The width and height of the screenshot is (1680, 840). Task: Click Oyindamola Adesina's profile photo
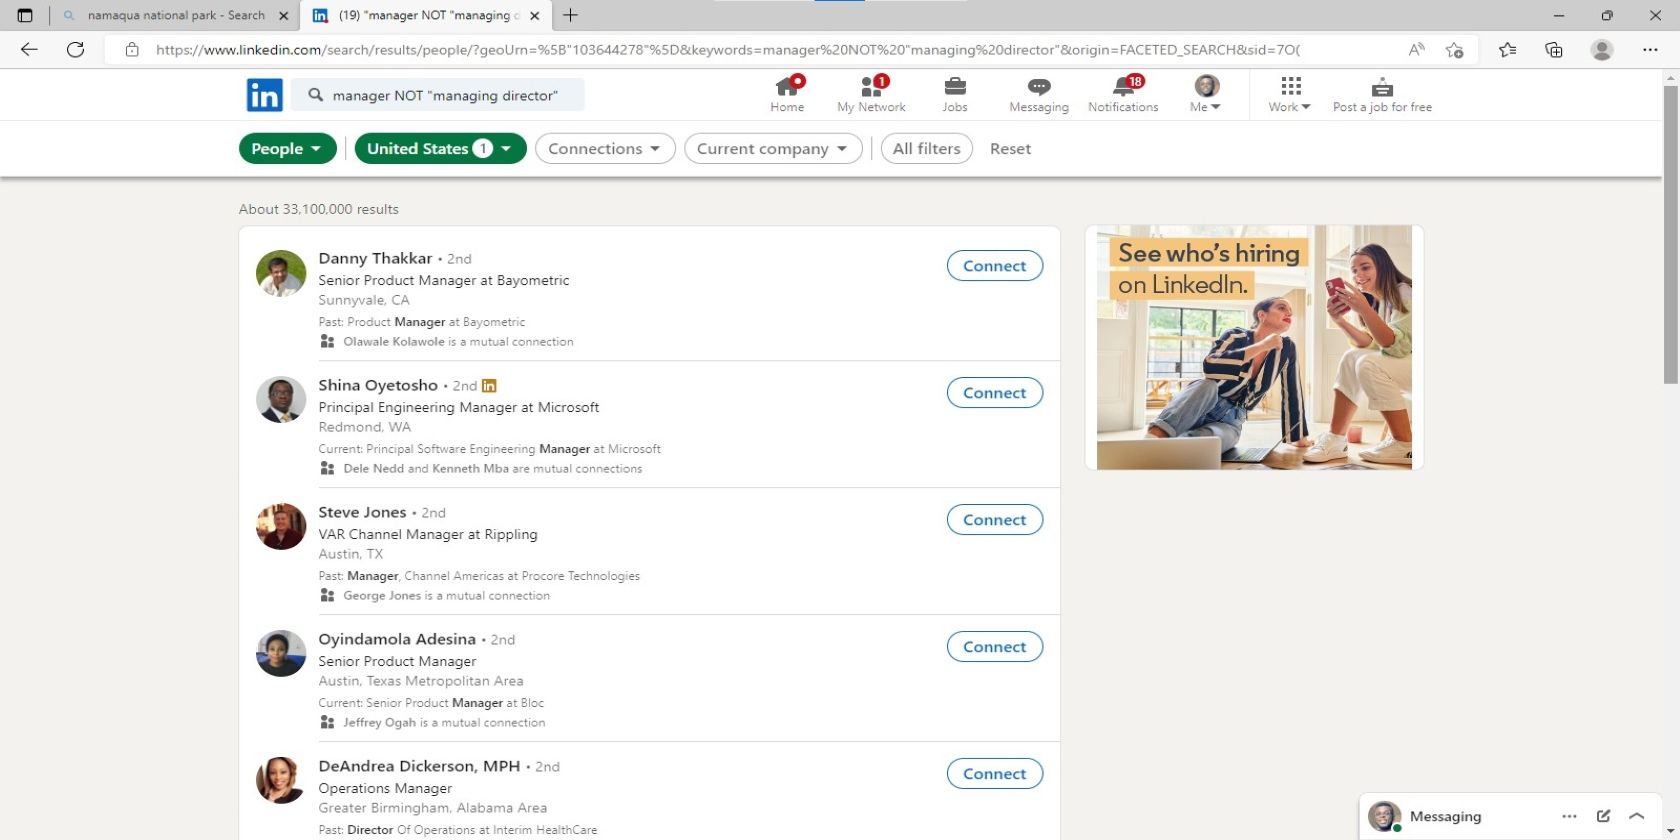coord(281,655)
